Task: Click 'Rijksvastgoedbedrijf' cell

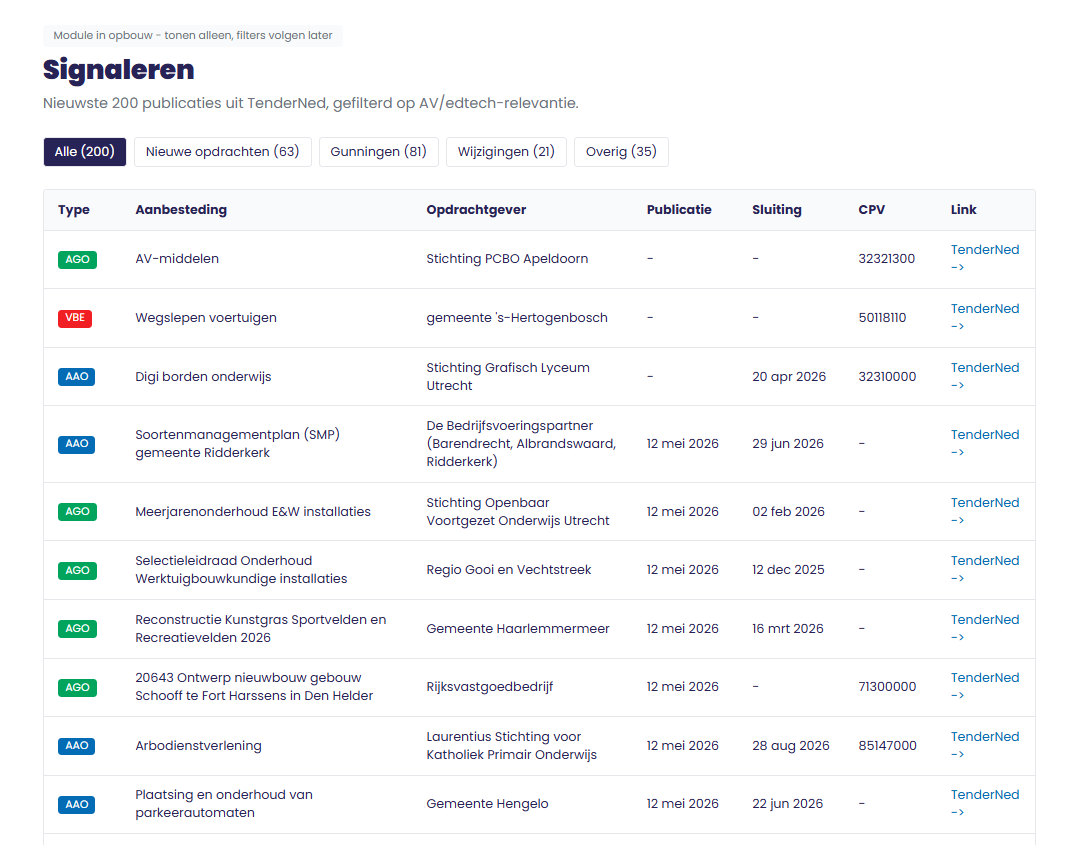Action: tap(490, 687)
